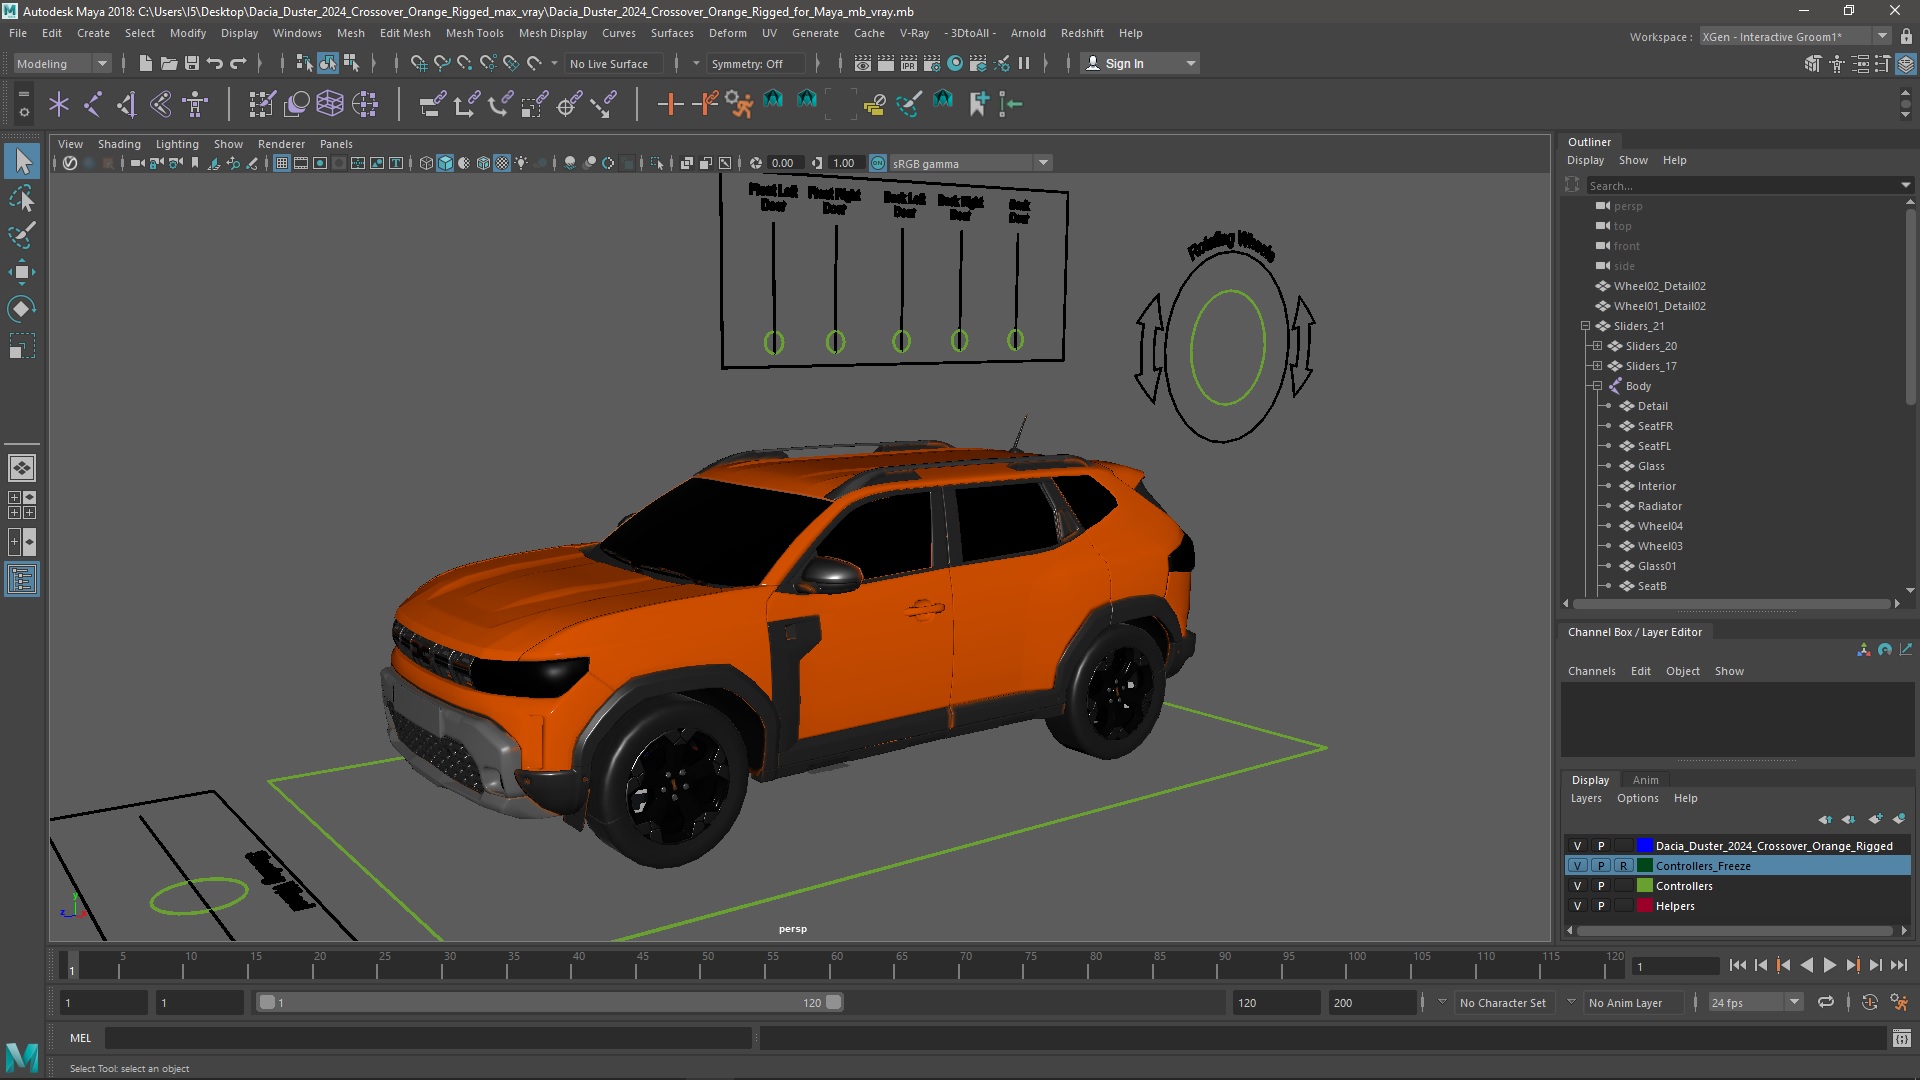The height and width of the screenshot is (1080, 1920).
Task: Click the Save Scene icon
Action: [192, 63]
